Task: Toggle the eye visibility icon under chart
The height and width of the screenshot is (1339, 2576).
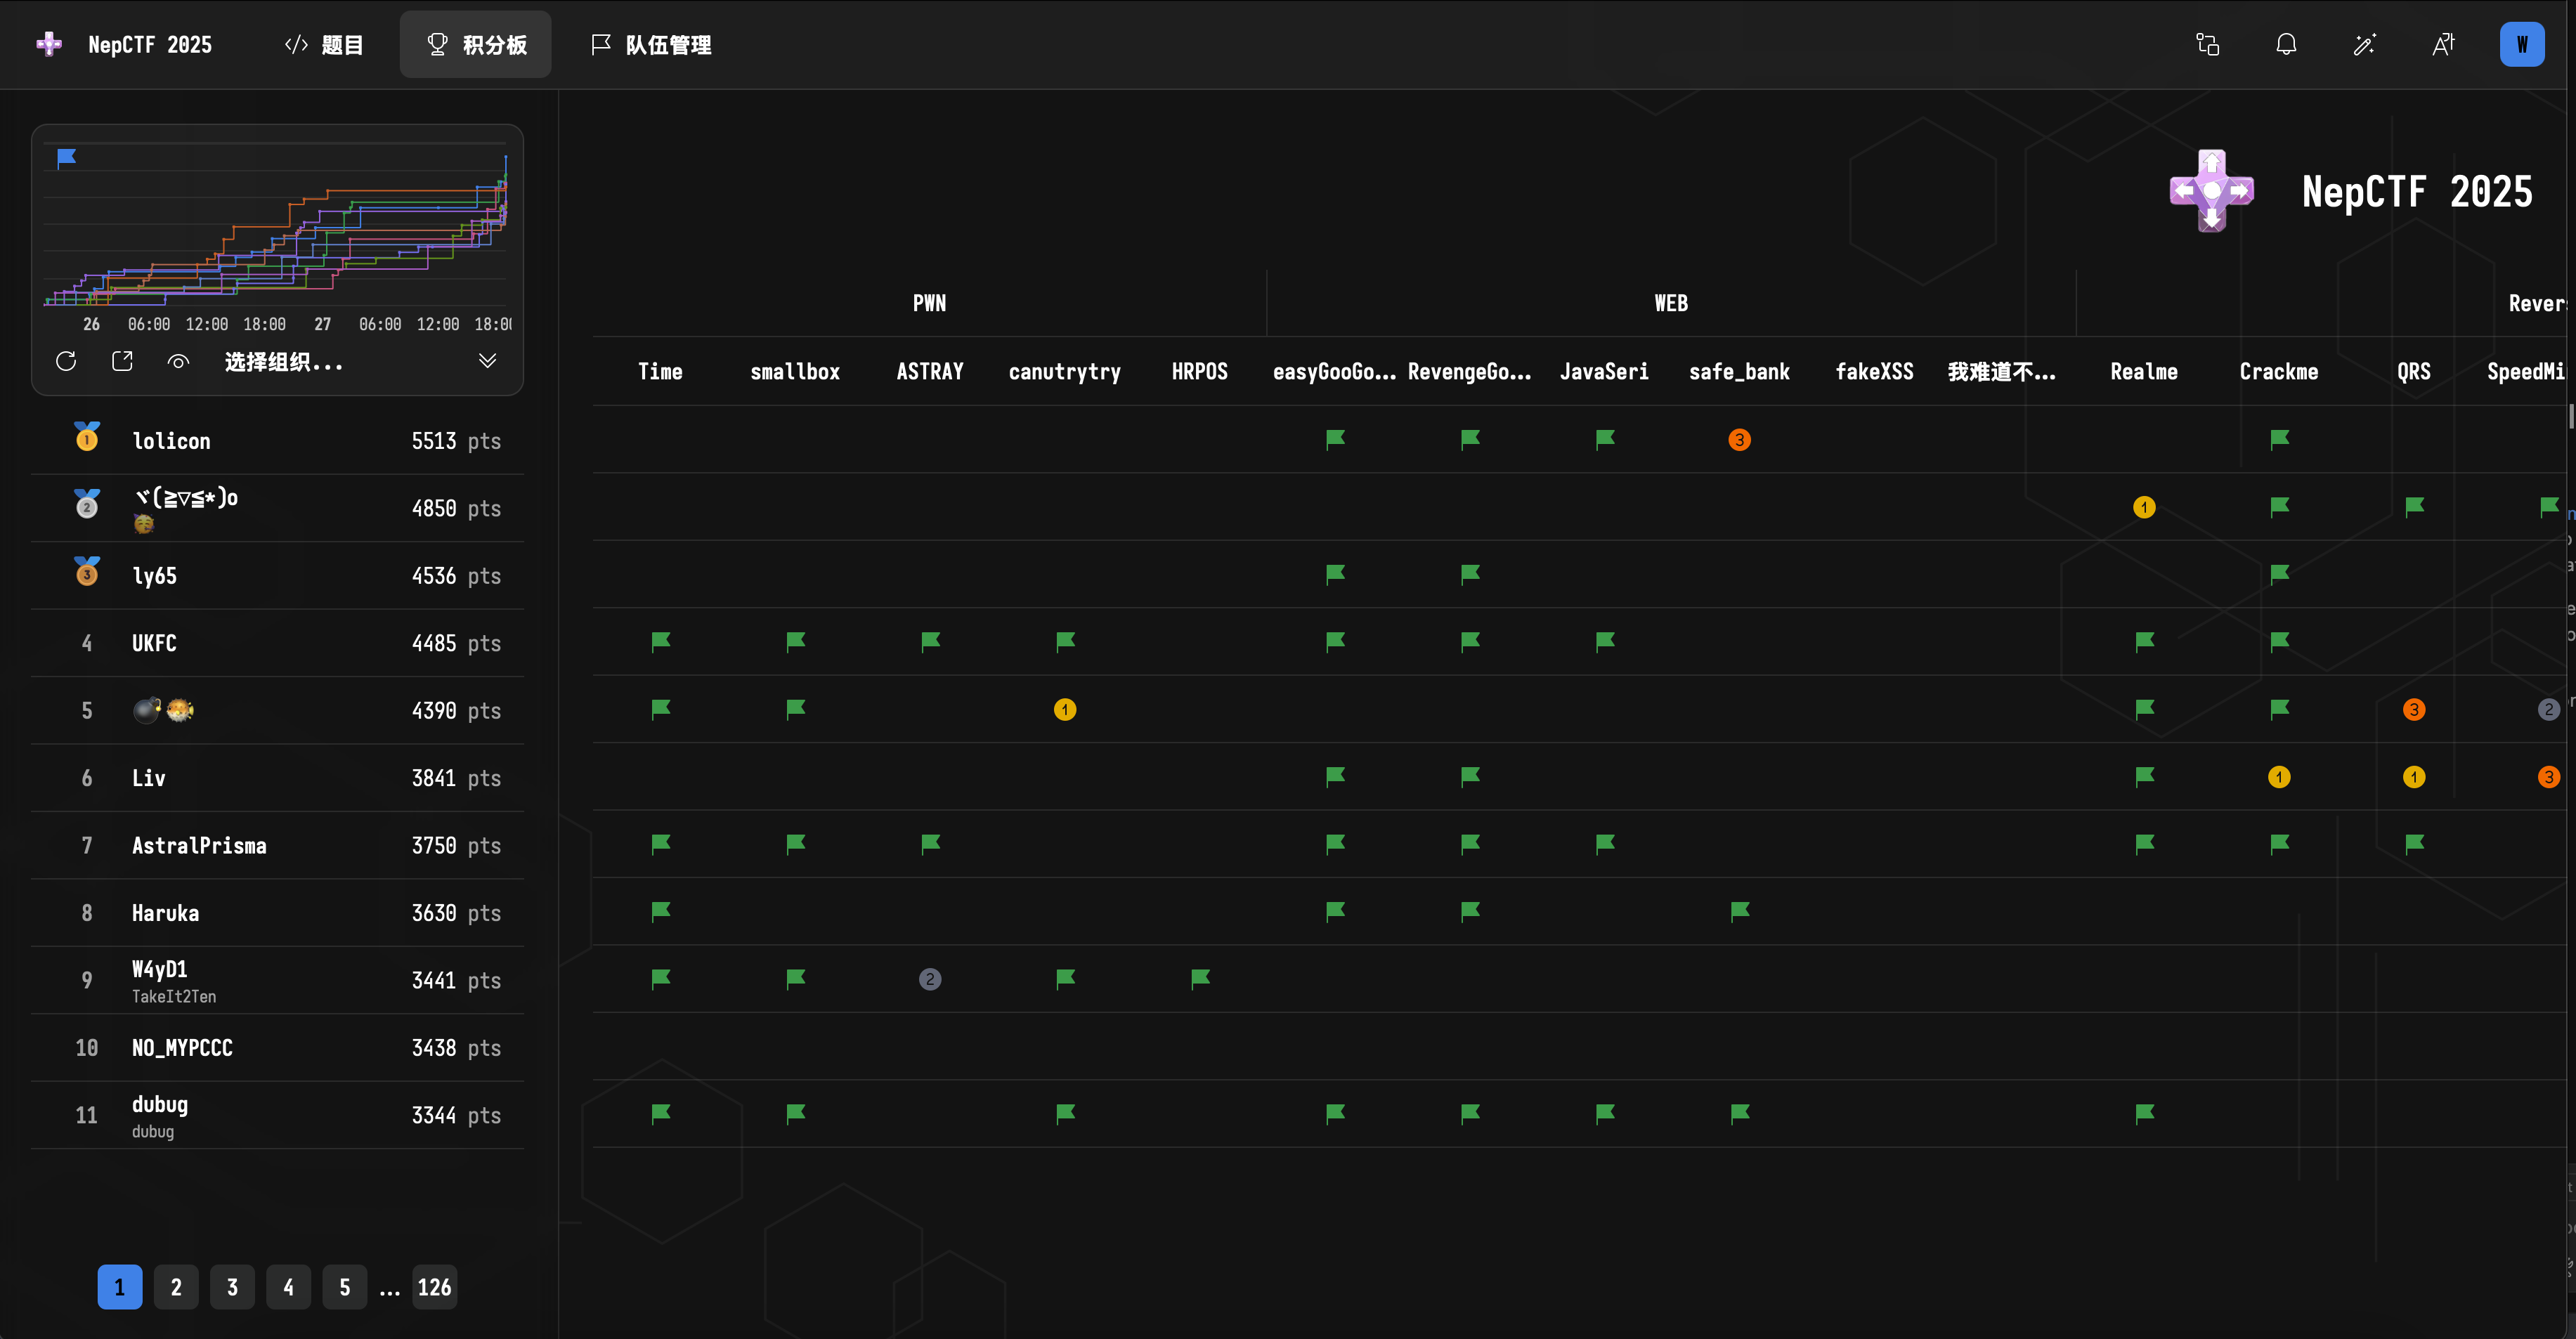Action: (x=178, y=361)
